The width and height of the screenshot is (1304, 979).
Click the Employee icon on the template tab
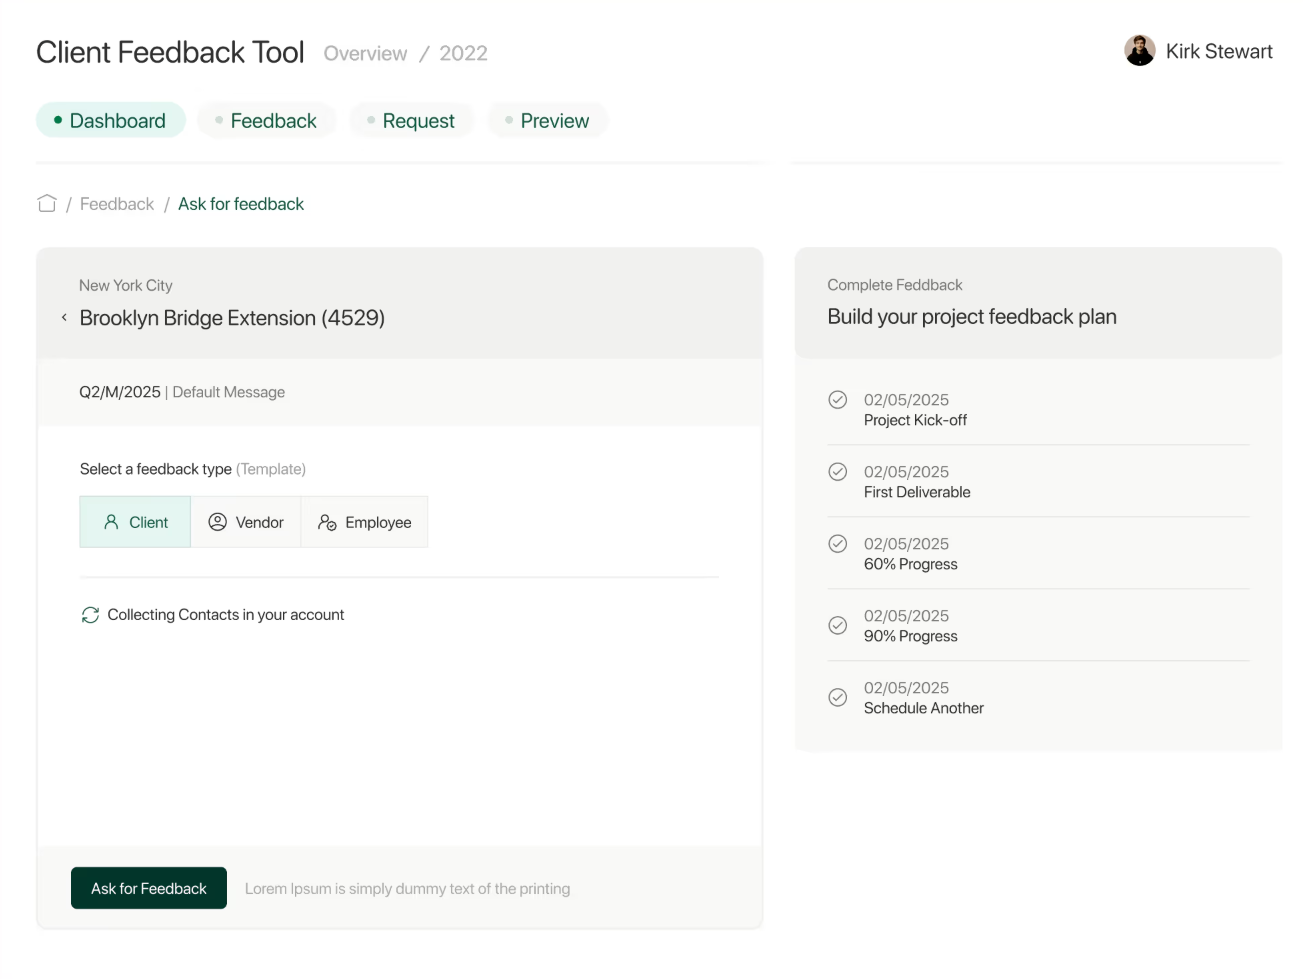326,521
